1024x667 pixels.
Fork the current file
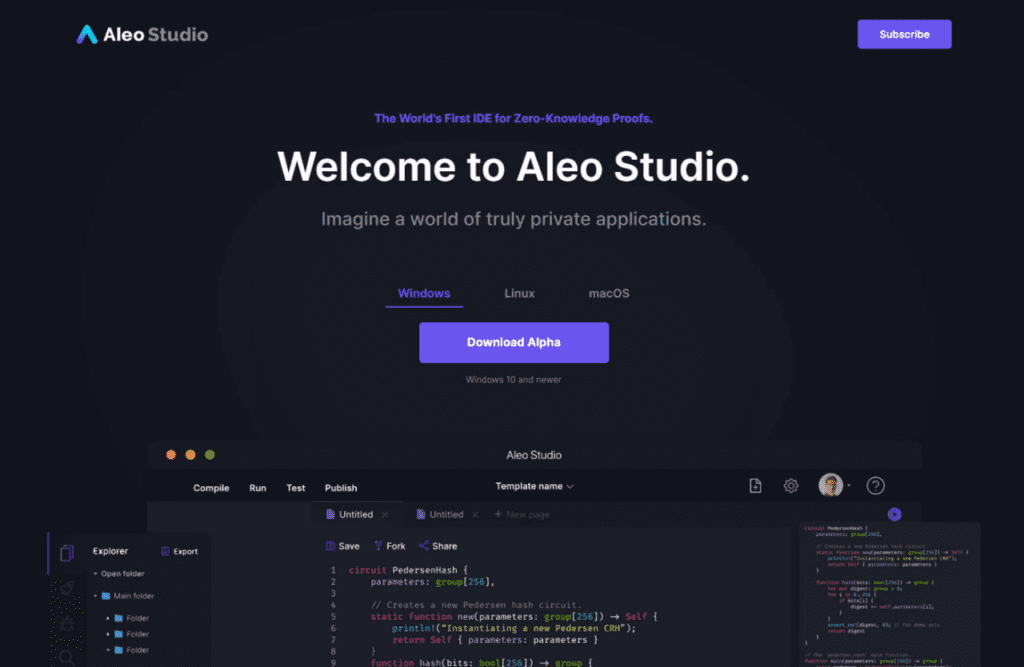(x=389, y=546)
